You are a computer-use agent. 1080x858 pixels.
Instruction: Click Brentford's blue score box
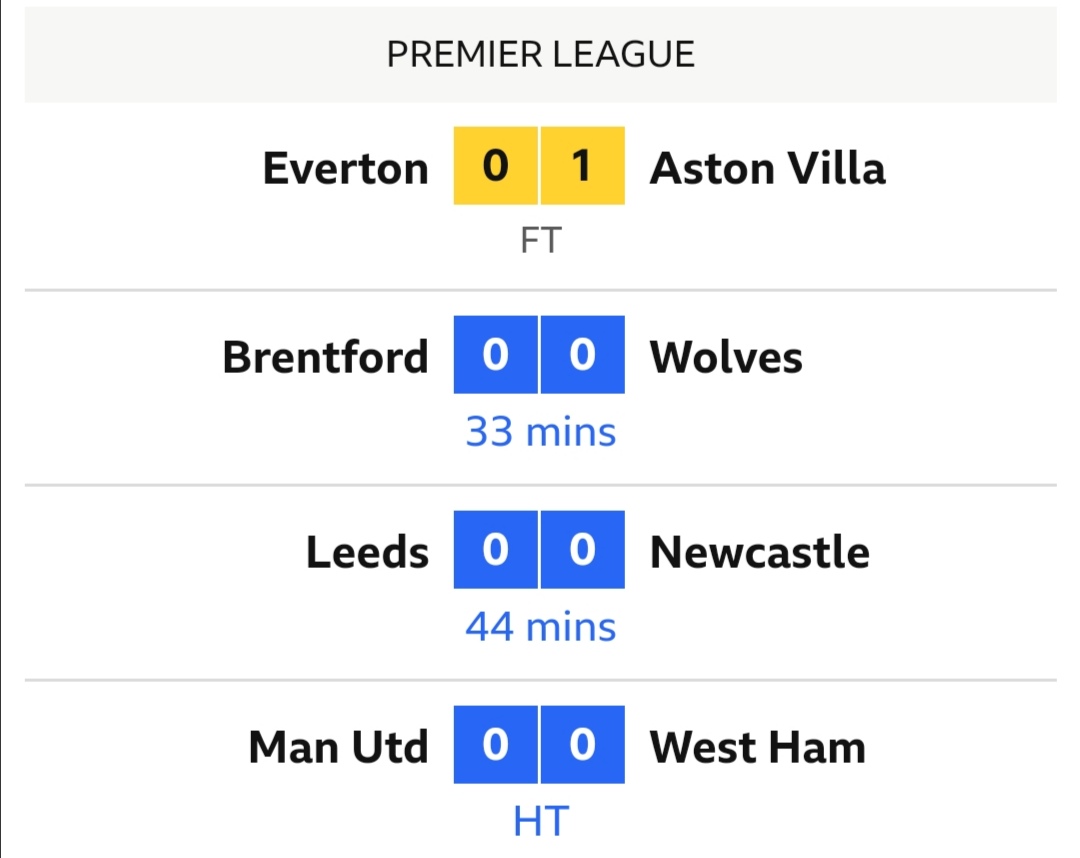pos(495,355)
